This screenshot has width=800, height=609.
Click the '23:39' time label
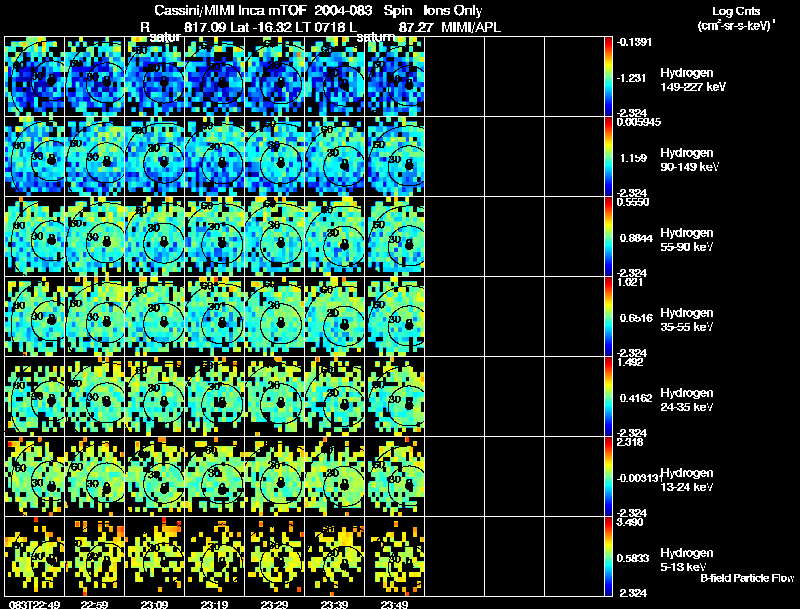click(x=335, y=605)
